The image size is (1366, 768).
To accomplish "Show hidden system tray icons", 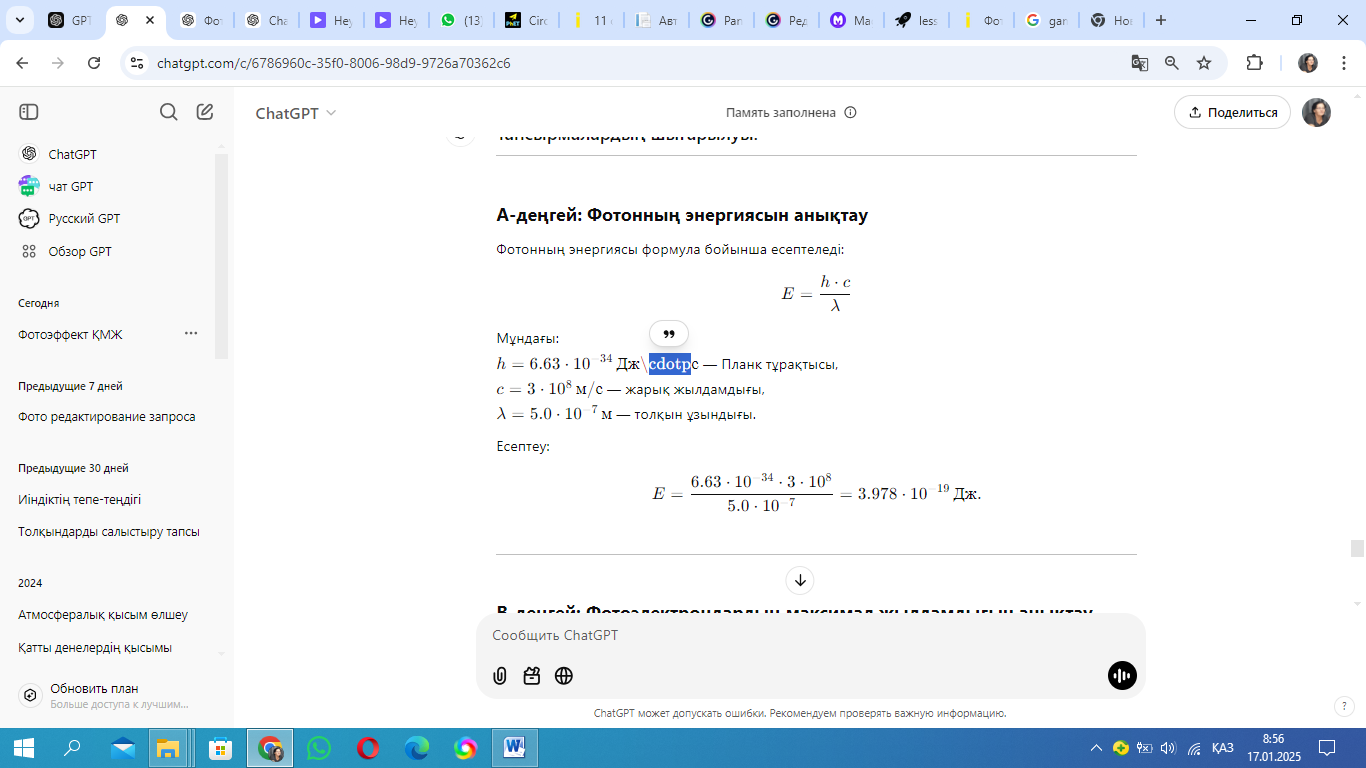I will [1097, 748].
